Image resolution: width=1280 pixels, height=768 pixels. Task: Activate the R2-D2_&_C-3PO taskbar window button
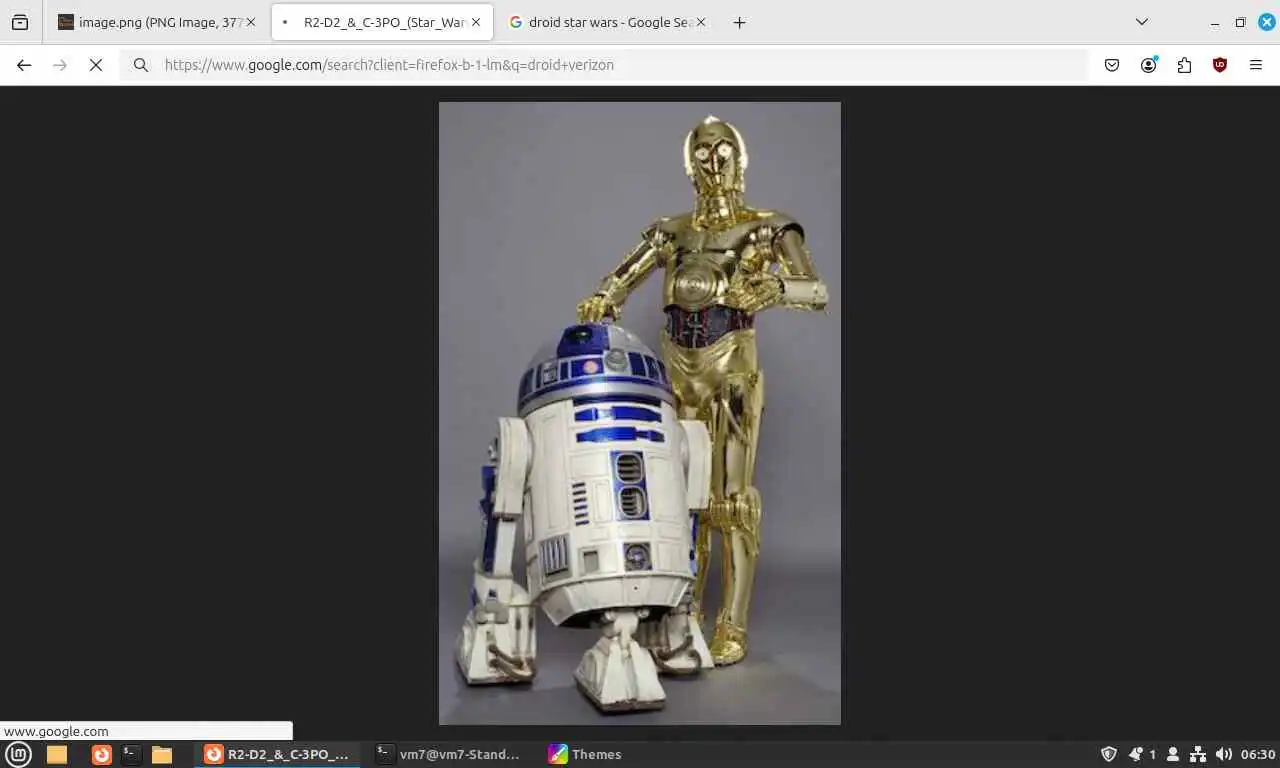coord(278,754)
